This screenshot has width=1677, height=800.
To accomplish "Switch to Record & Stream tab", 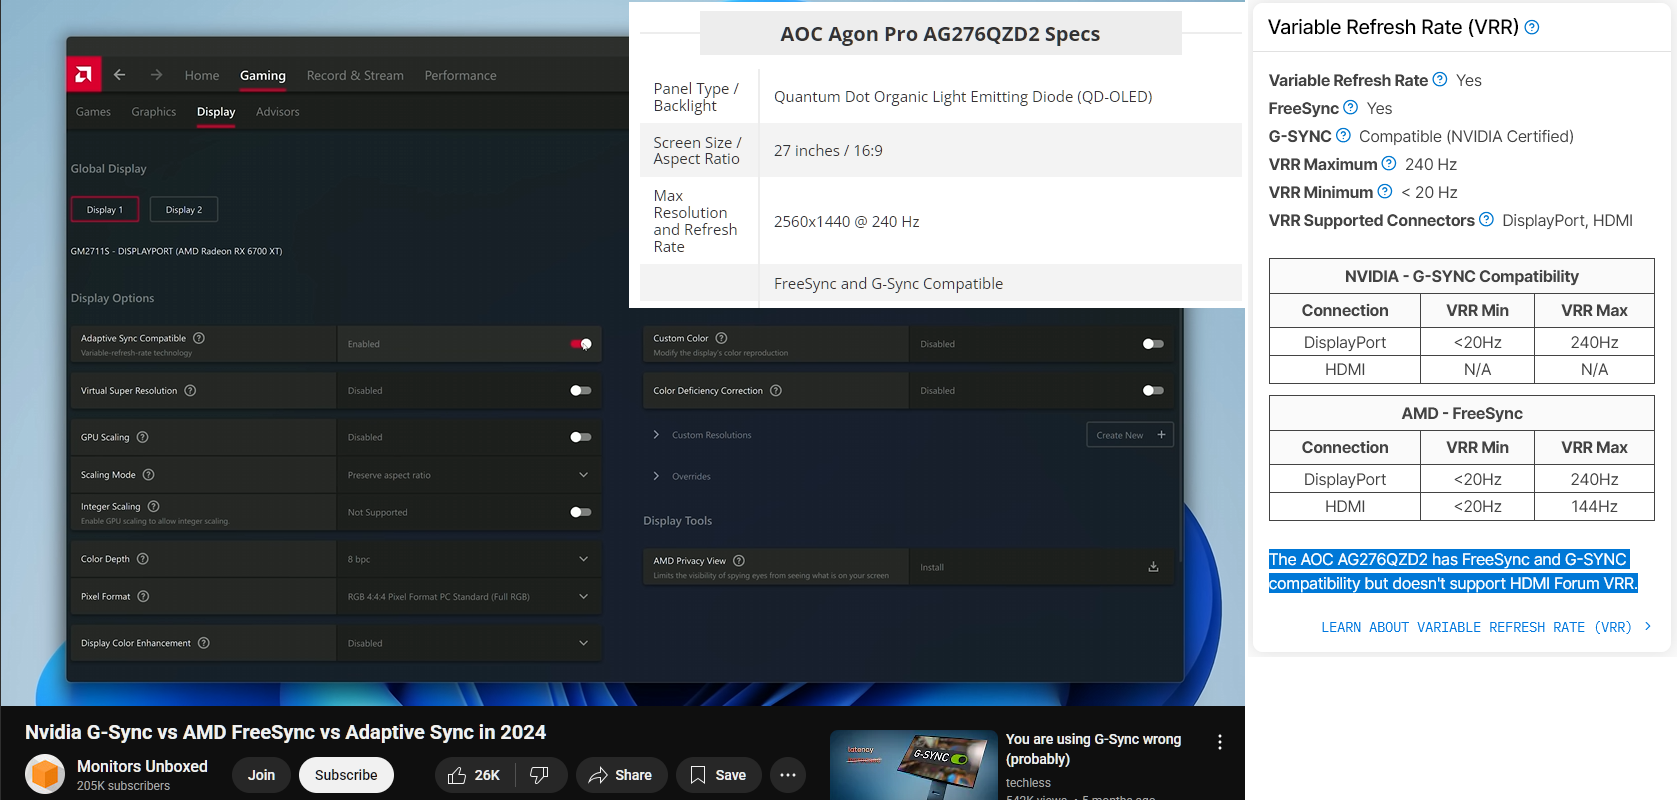I will pos(355,75).
